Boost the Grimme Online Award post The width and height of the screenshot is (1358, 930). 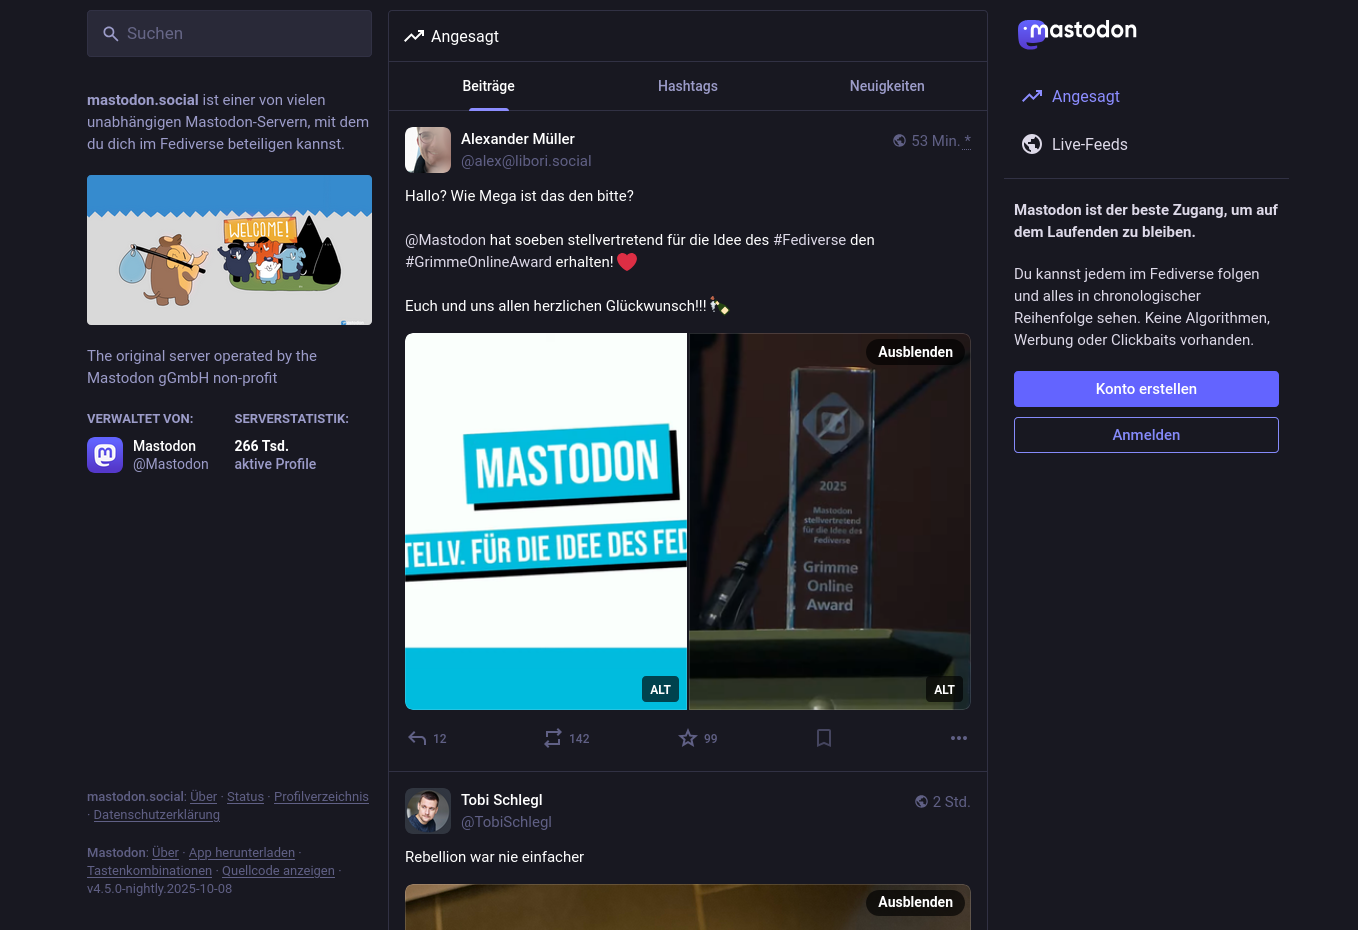point(553,738)
